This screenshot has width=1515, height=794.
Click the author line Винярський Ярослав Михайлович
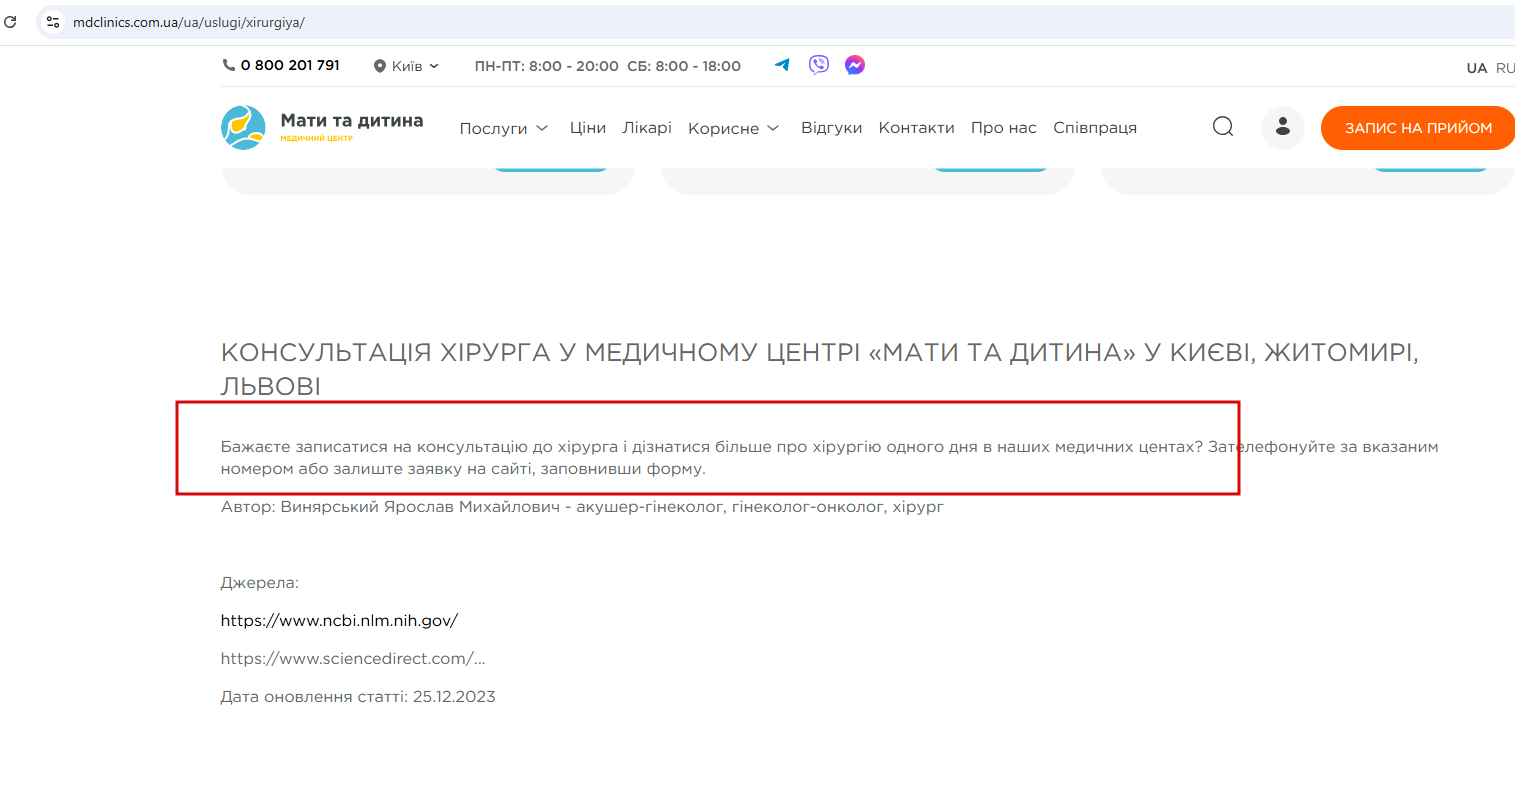582,507
